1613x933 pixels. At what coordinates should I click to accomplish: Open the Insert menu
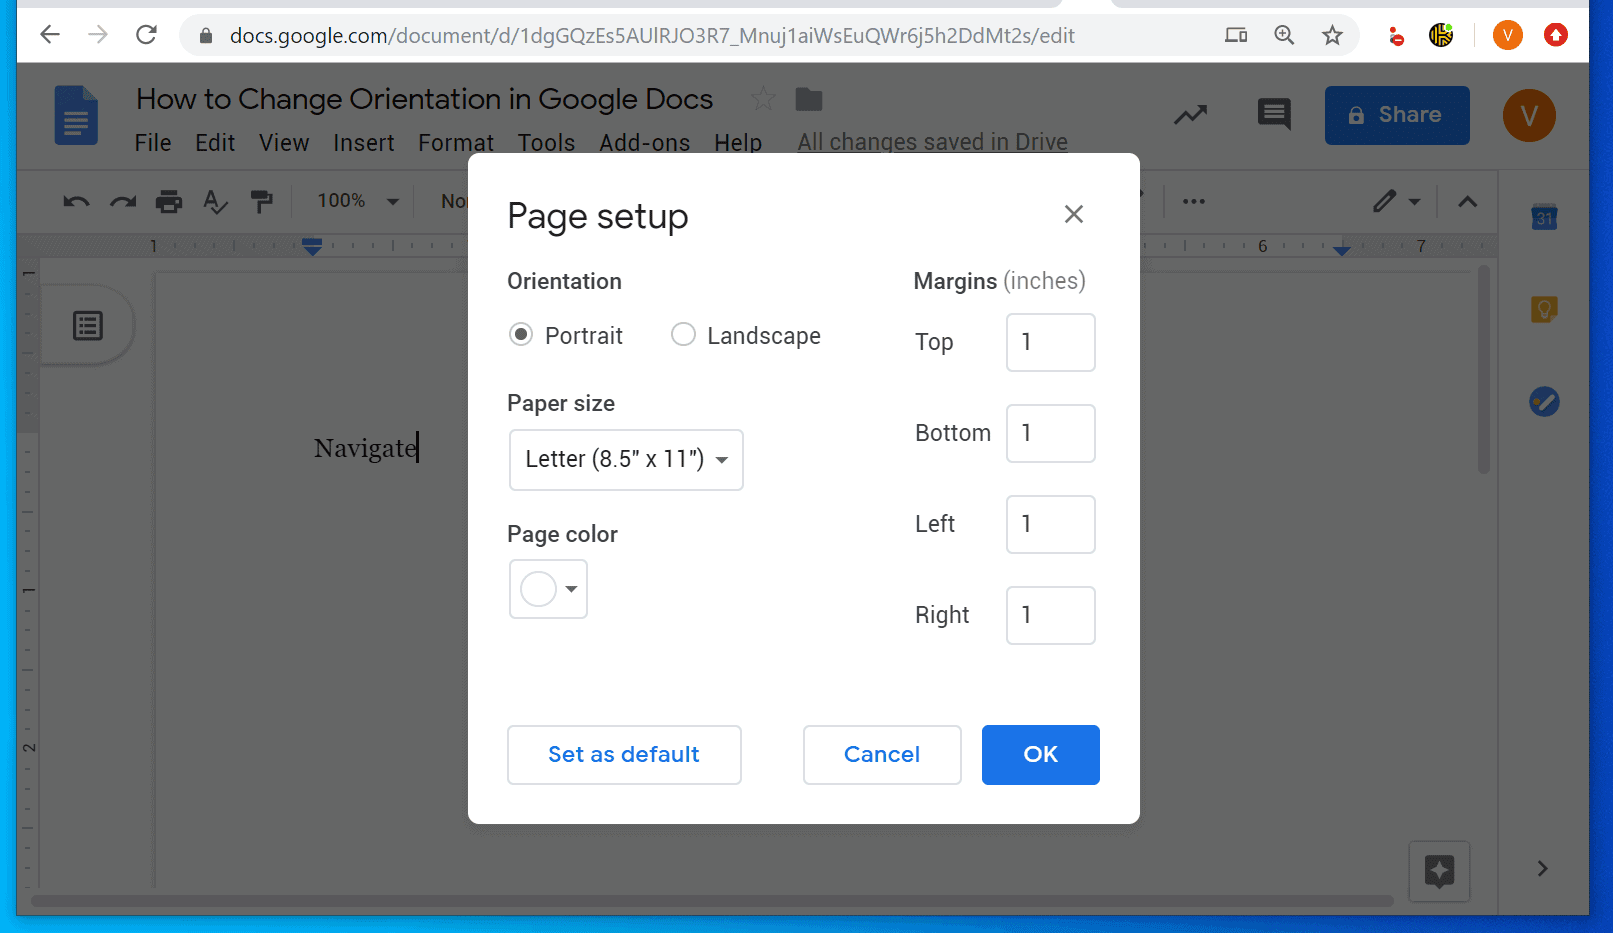point(363,142)
